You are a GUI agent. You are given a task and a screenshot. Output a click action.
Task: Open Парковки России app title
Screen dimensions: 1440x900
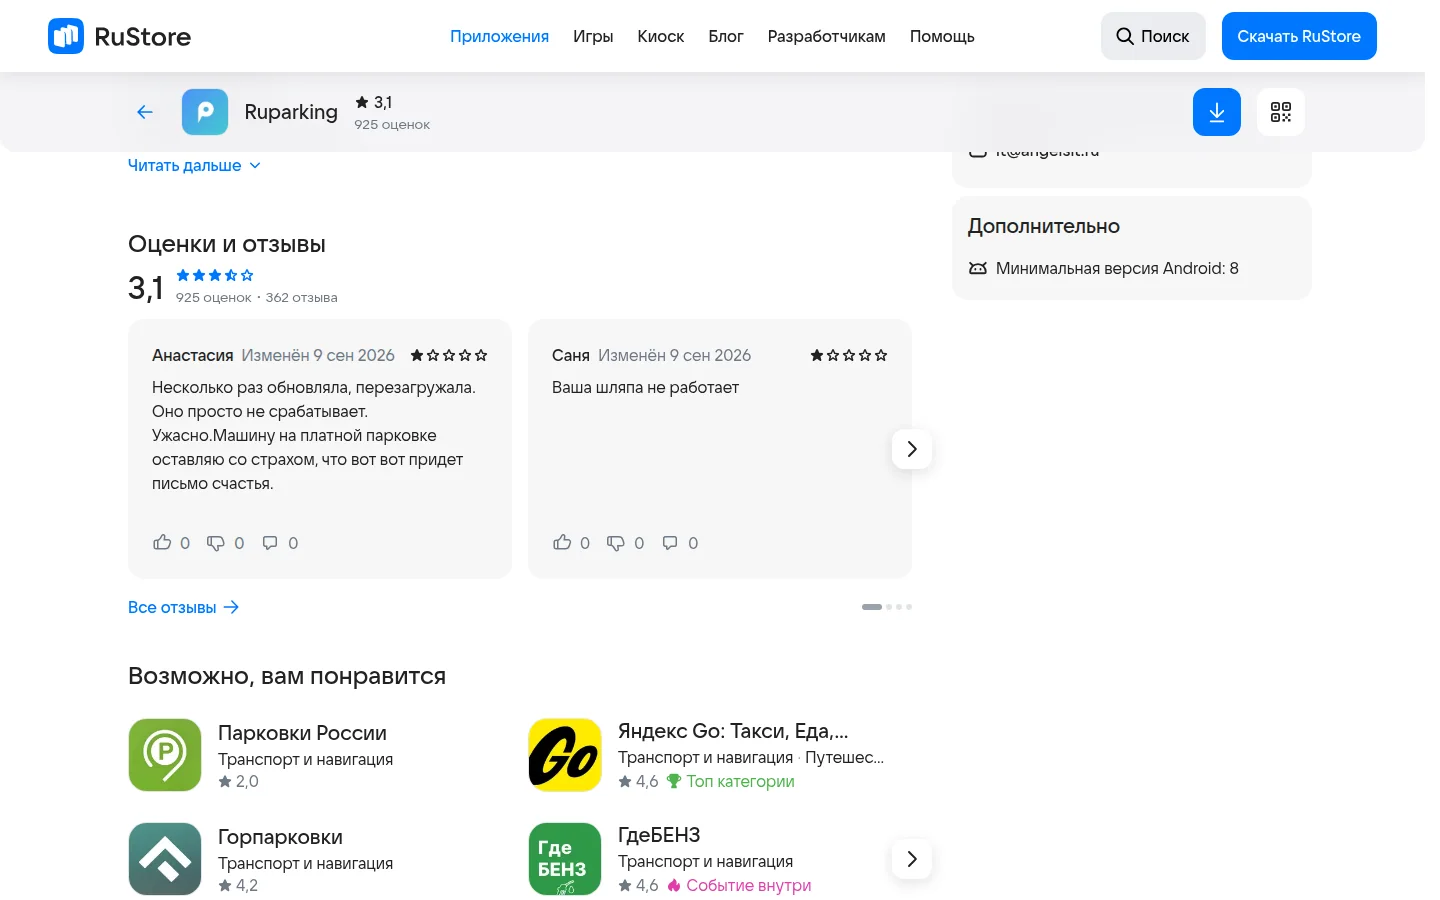coord(302,733)
